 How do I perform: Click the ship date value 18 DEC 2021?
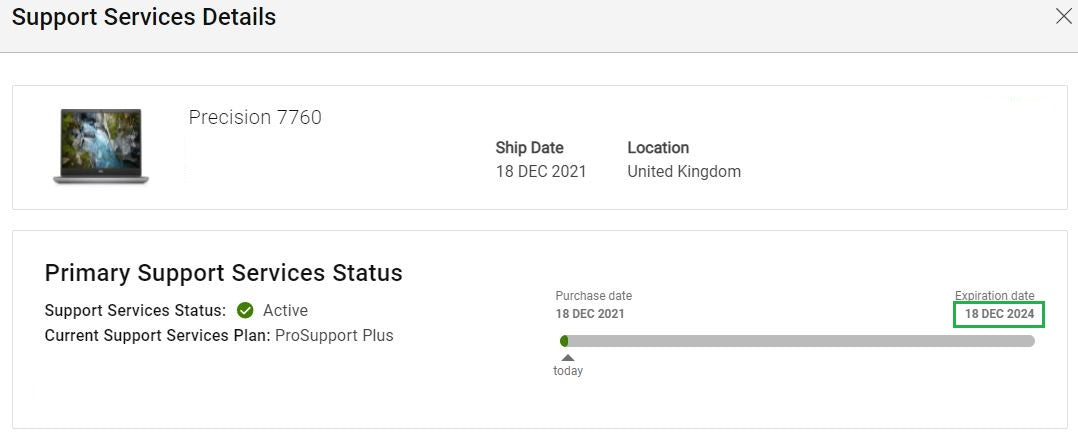coord(541,171)
